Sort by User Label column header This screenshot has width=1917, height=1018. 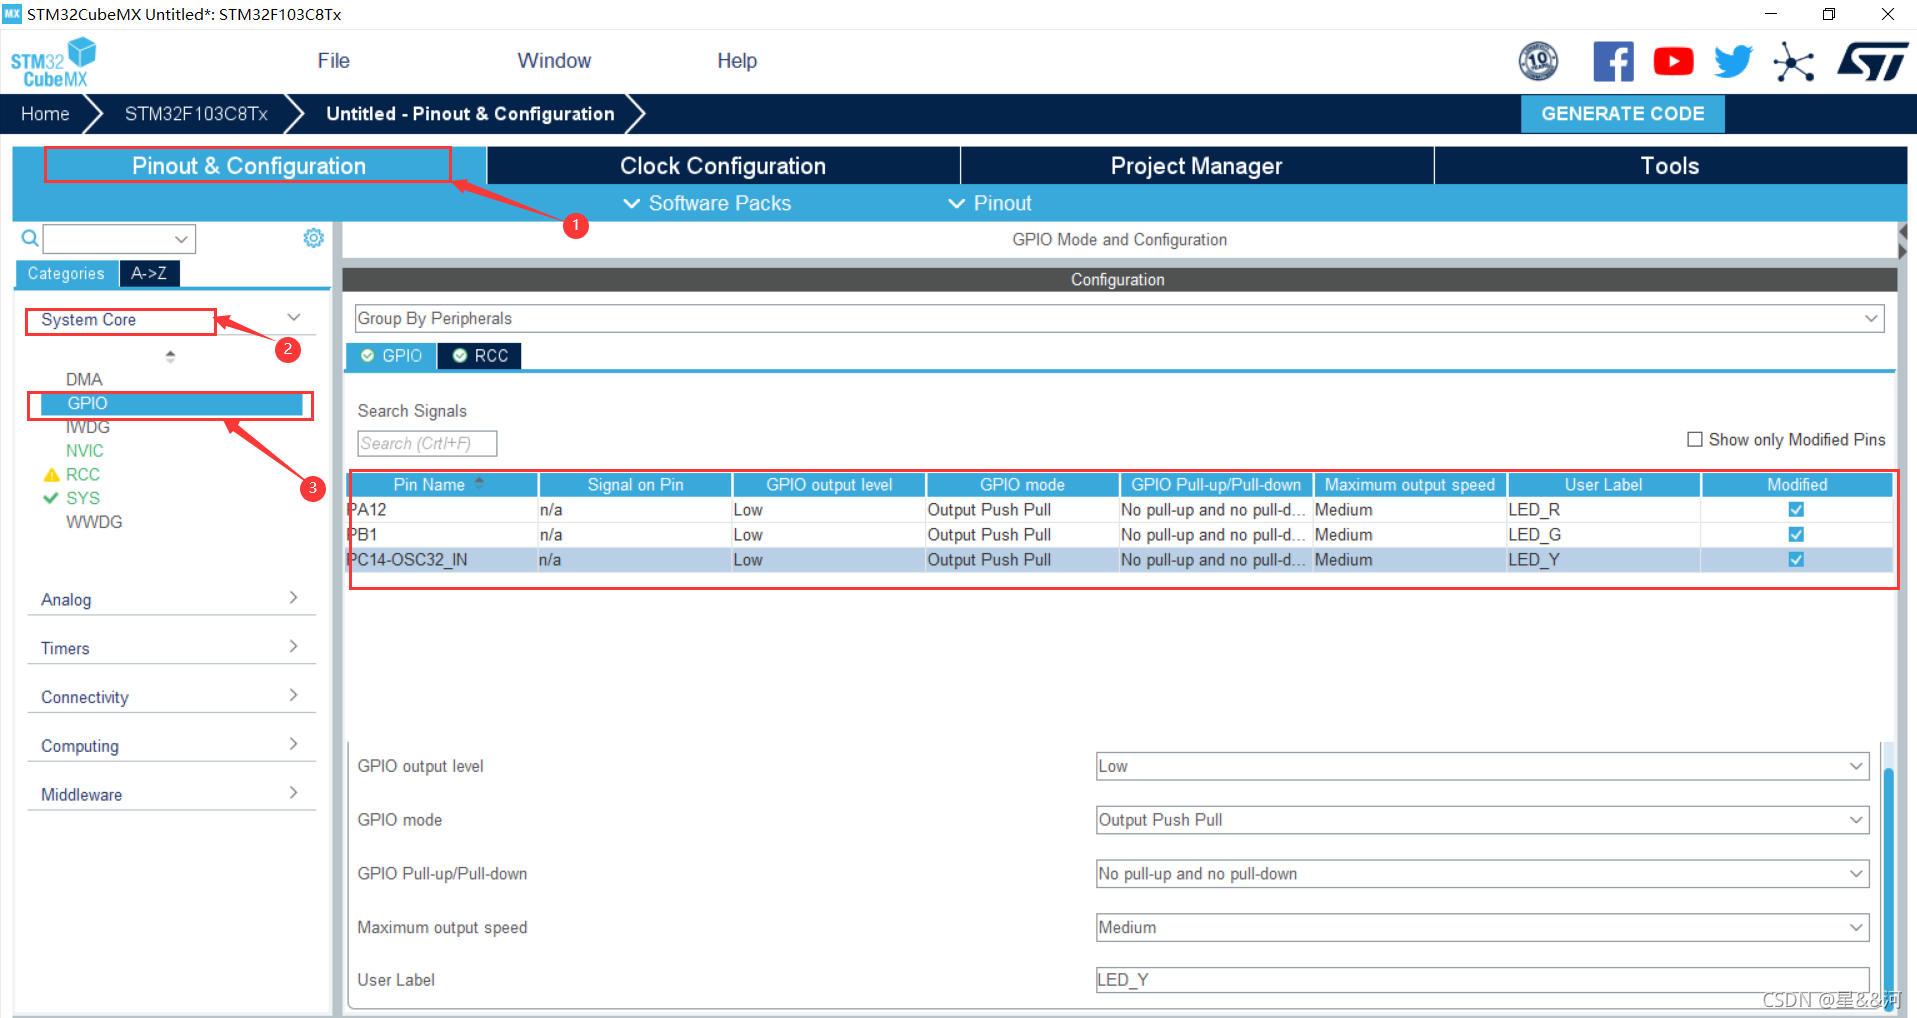click(x=1604, y=485)
